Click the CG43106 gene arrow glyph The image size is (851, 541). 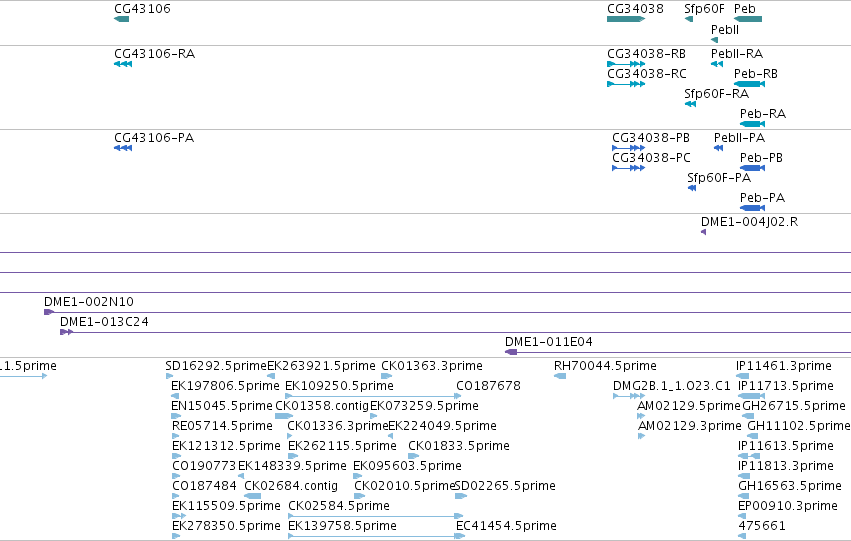click(122, 19)
